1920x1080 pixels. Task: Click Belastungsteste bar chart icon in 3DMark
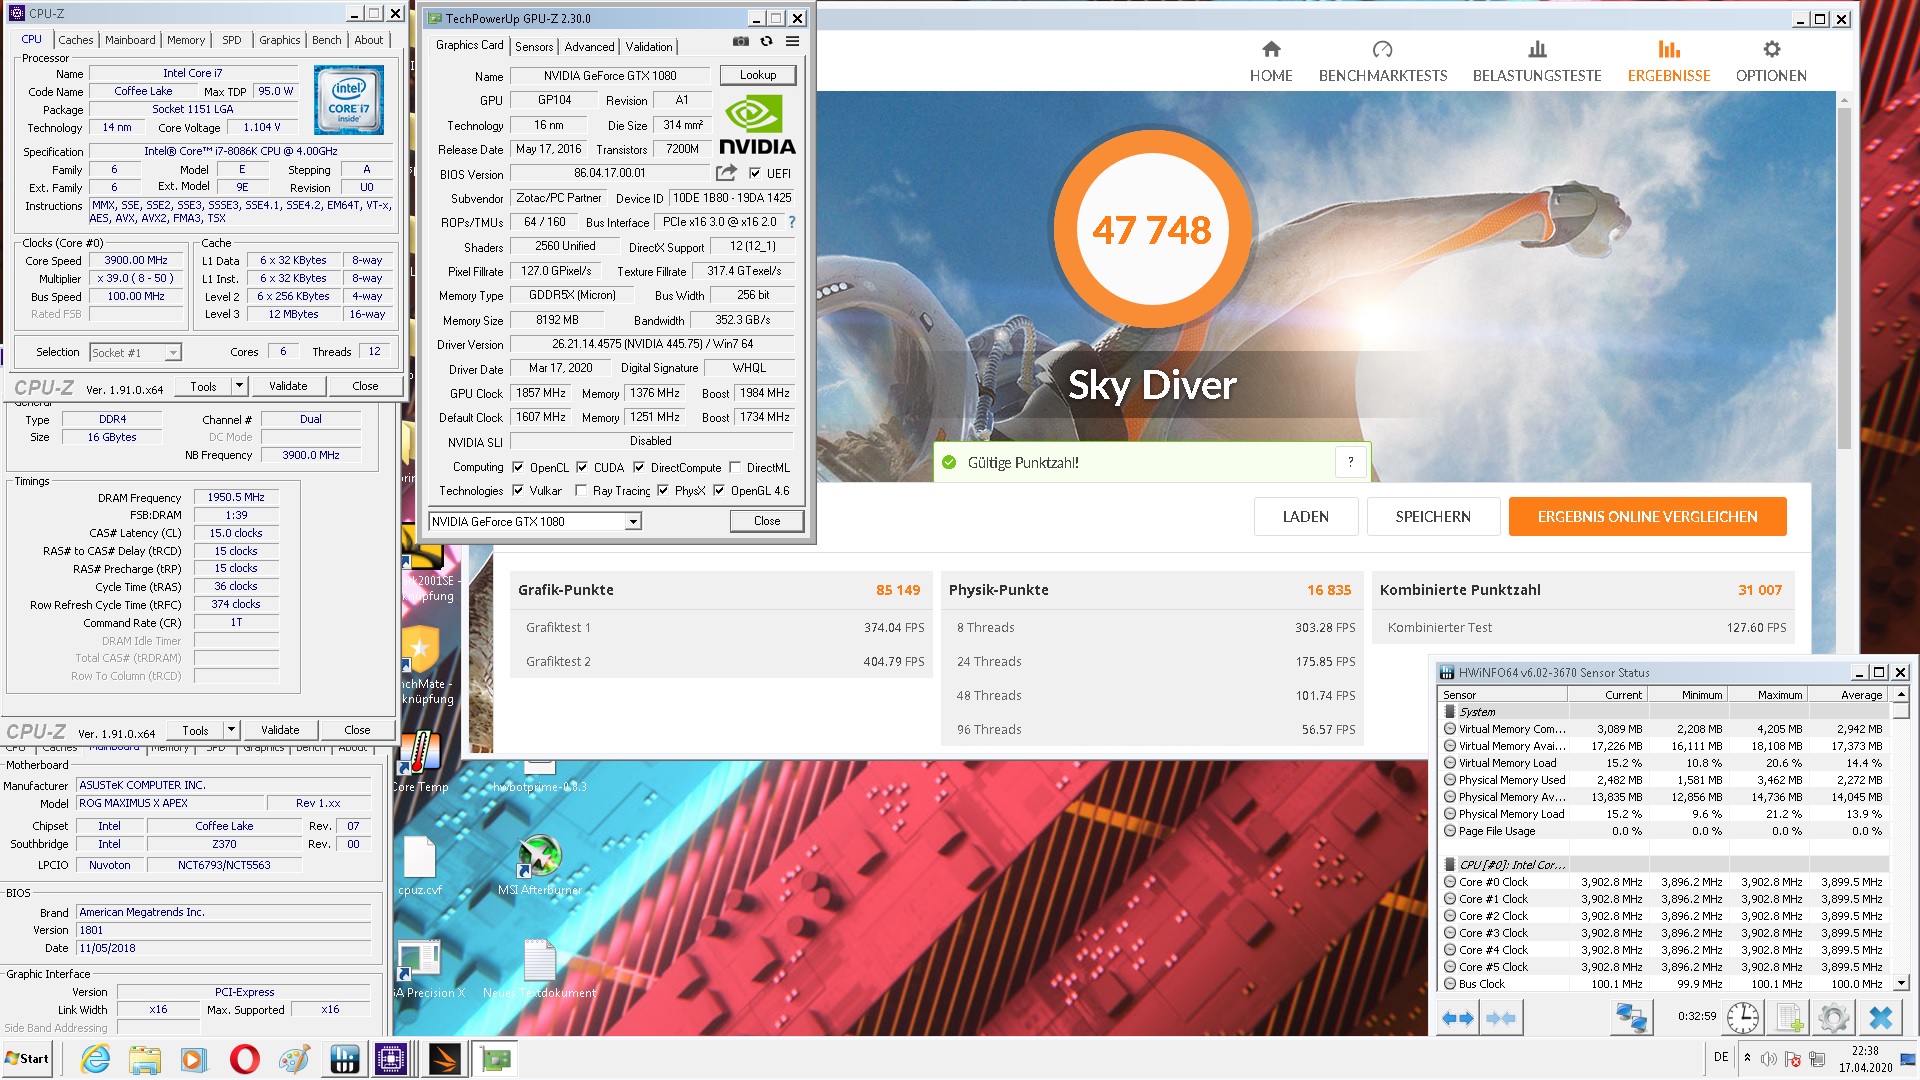pos(1537,49)
